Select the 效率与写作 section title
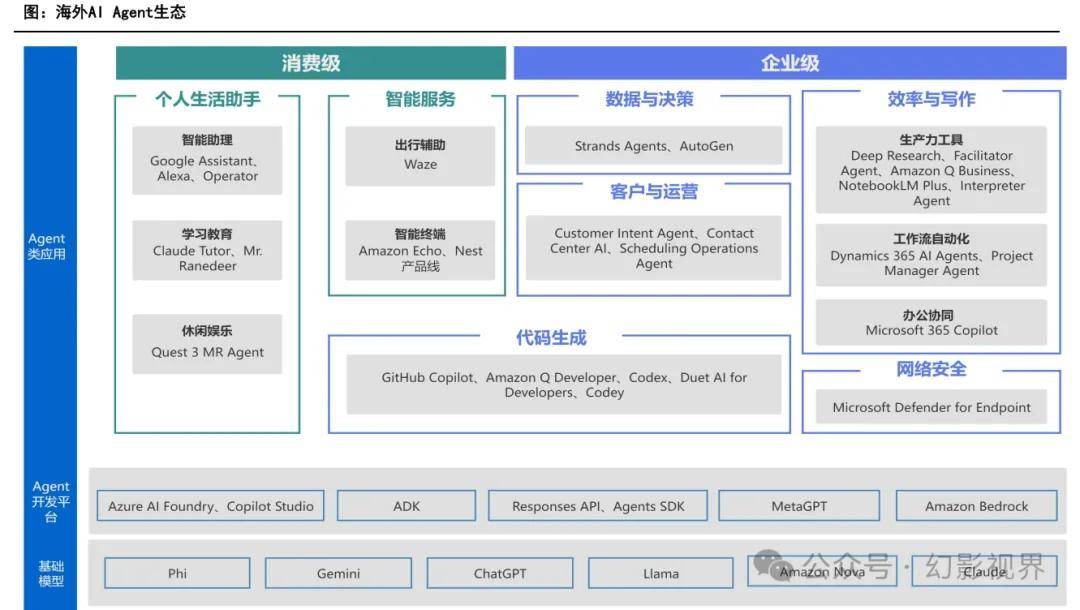 pyautogui.click(x=931, y=99)
